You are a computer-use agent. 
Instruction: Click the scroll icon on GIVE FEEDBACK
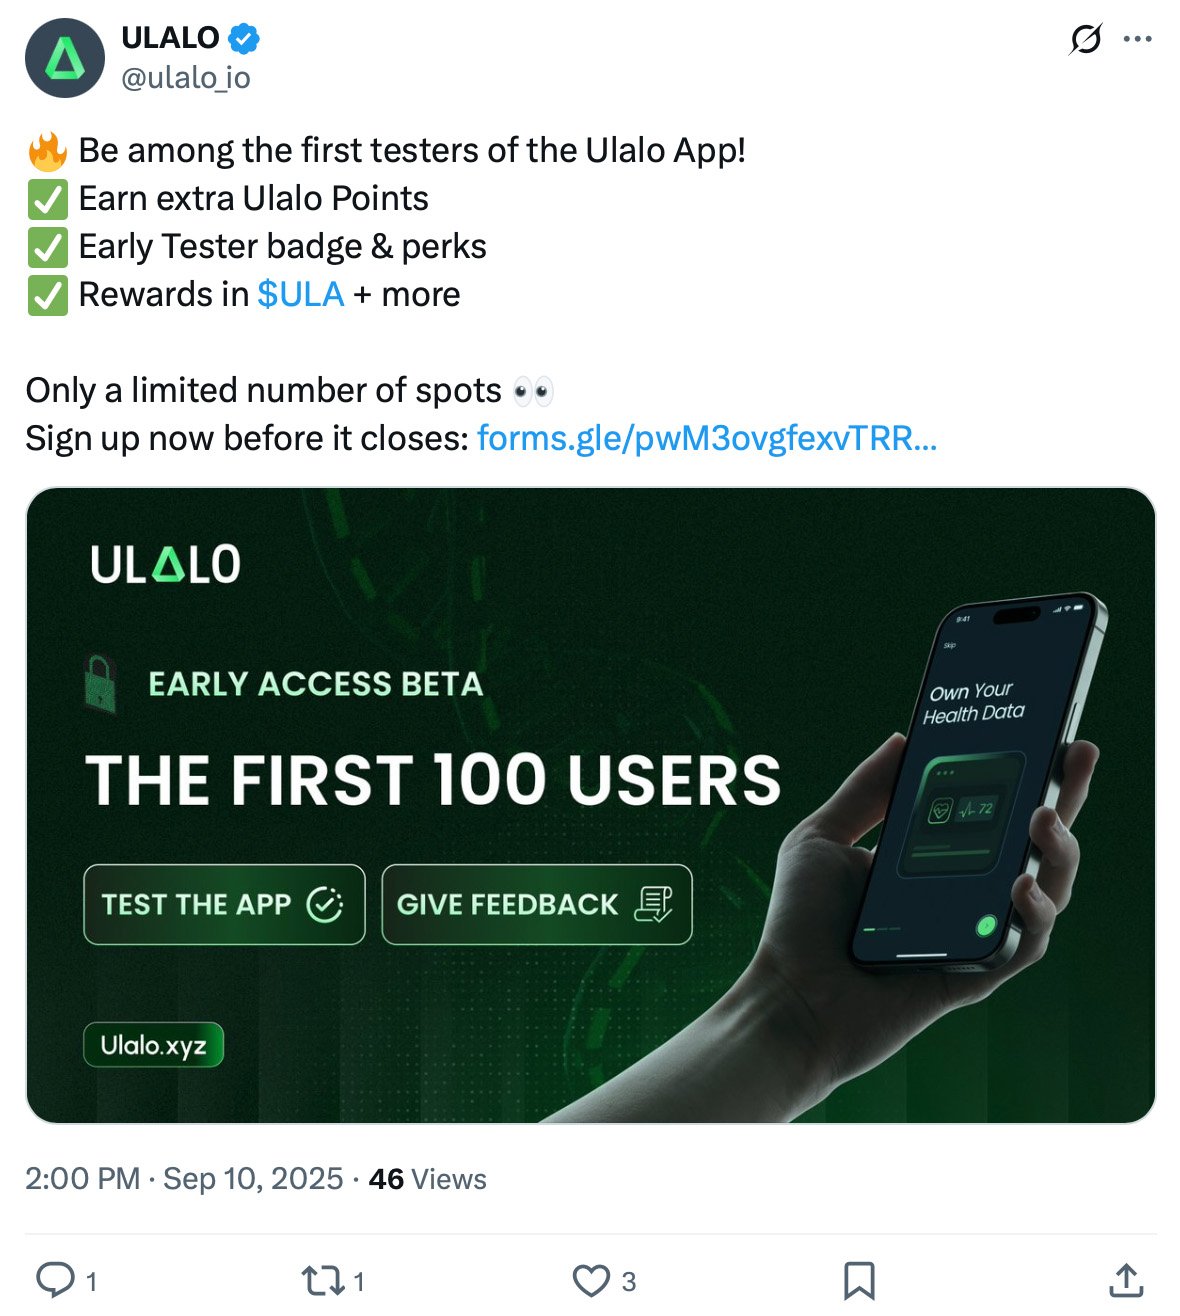click(x=656, y=904)
